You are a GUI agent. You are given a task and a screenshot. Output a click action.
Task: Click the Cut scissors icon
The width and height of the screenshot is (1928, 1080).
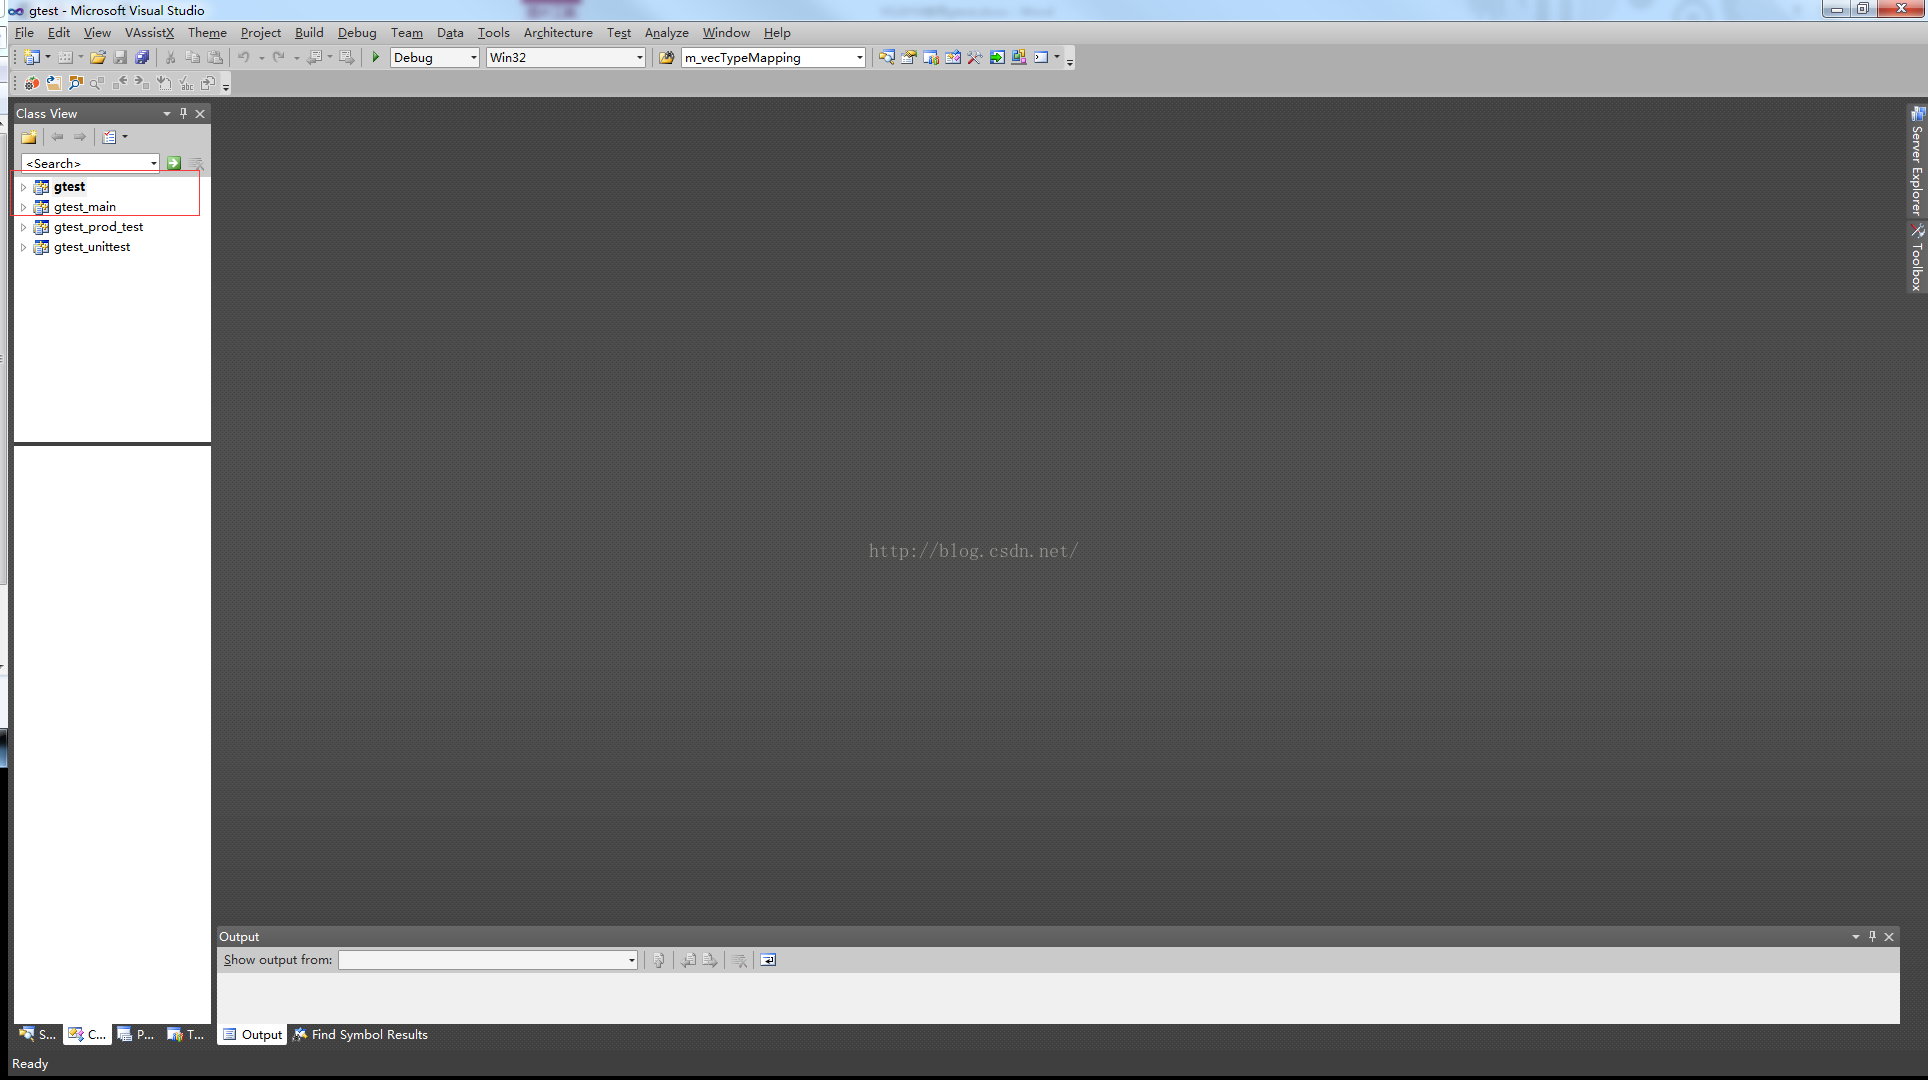[x=171, y=58]
